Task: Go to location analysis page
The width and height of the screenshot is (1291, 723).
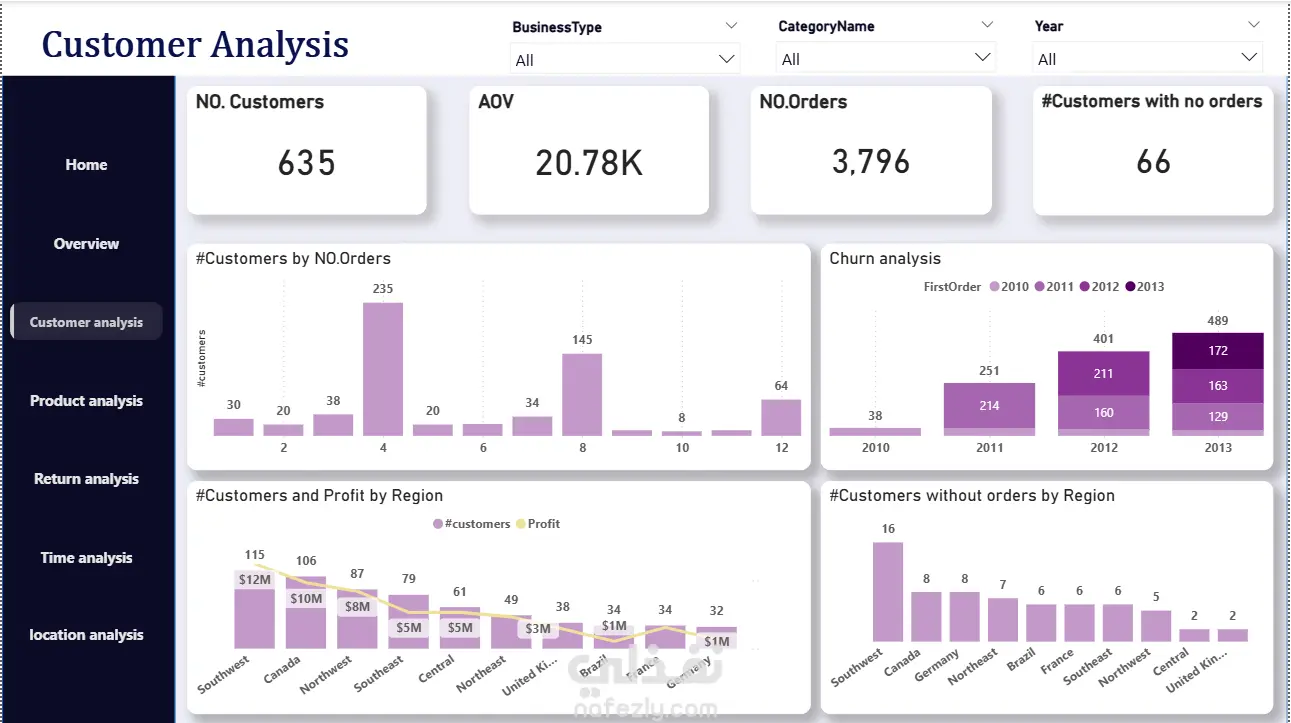Action: [86, 635]
